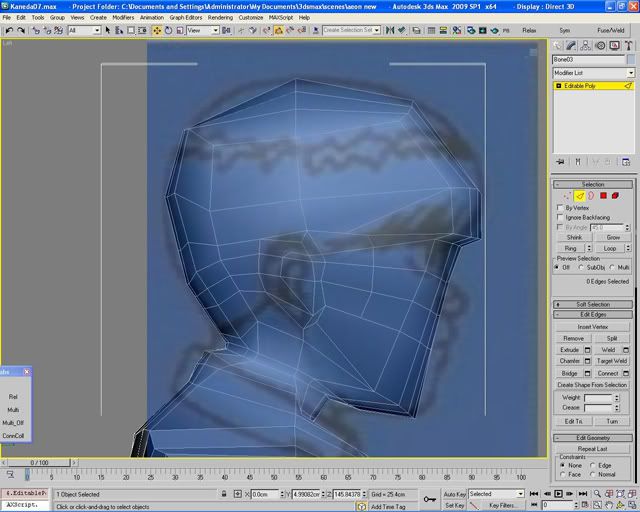This screenshot has height=512, width=640.
Task: Open the Hierarchy command panel tab
Action: point(586,45)
